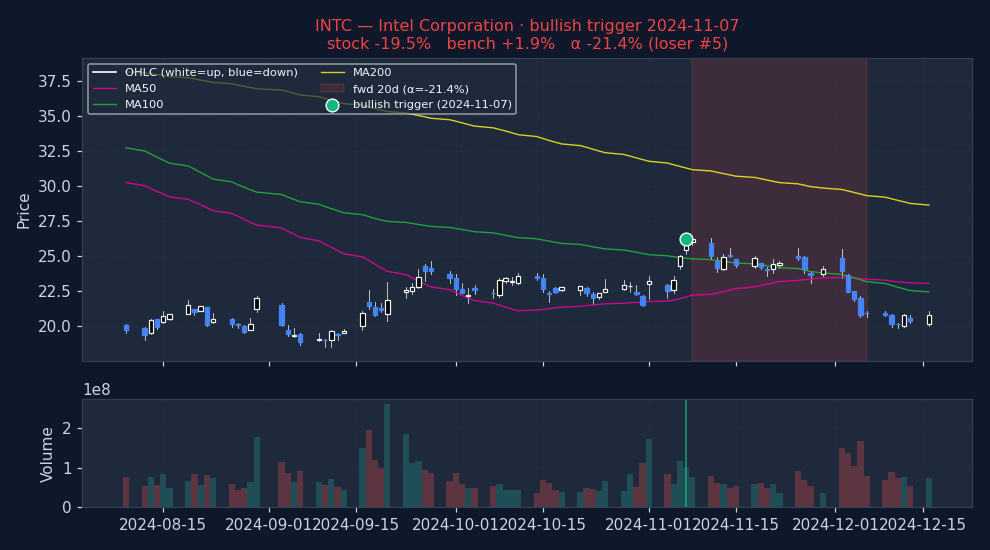
Task: Click the MA50 magenta line sample in the legend
Action: click(104, 89)
